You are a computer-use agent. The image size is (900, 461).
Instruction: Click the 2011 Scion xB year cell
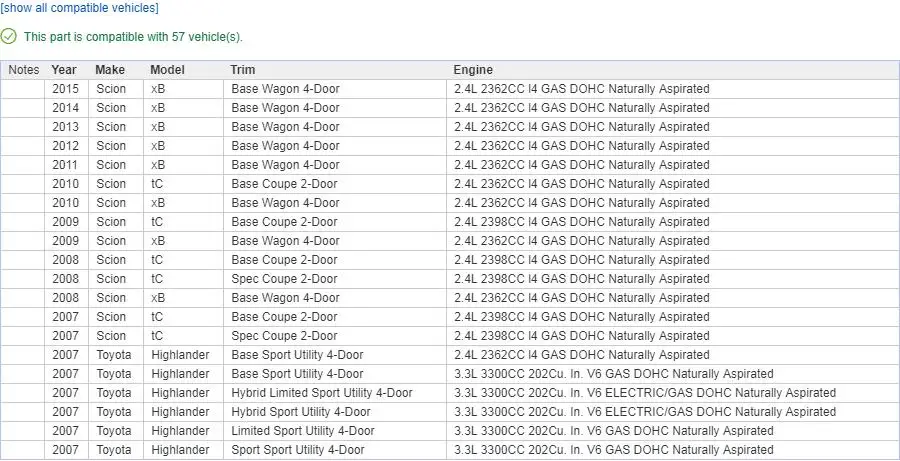66,165
